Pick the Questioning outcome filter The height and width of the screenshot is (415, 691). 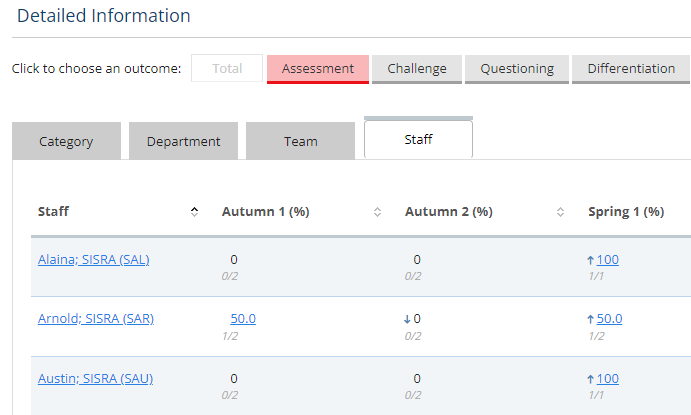coord(517,68)
